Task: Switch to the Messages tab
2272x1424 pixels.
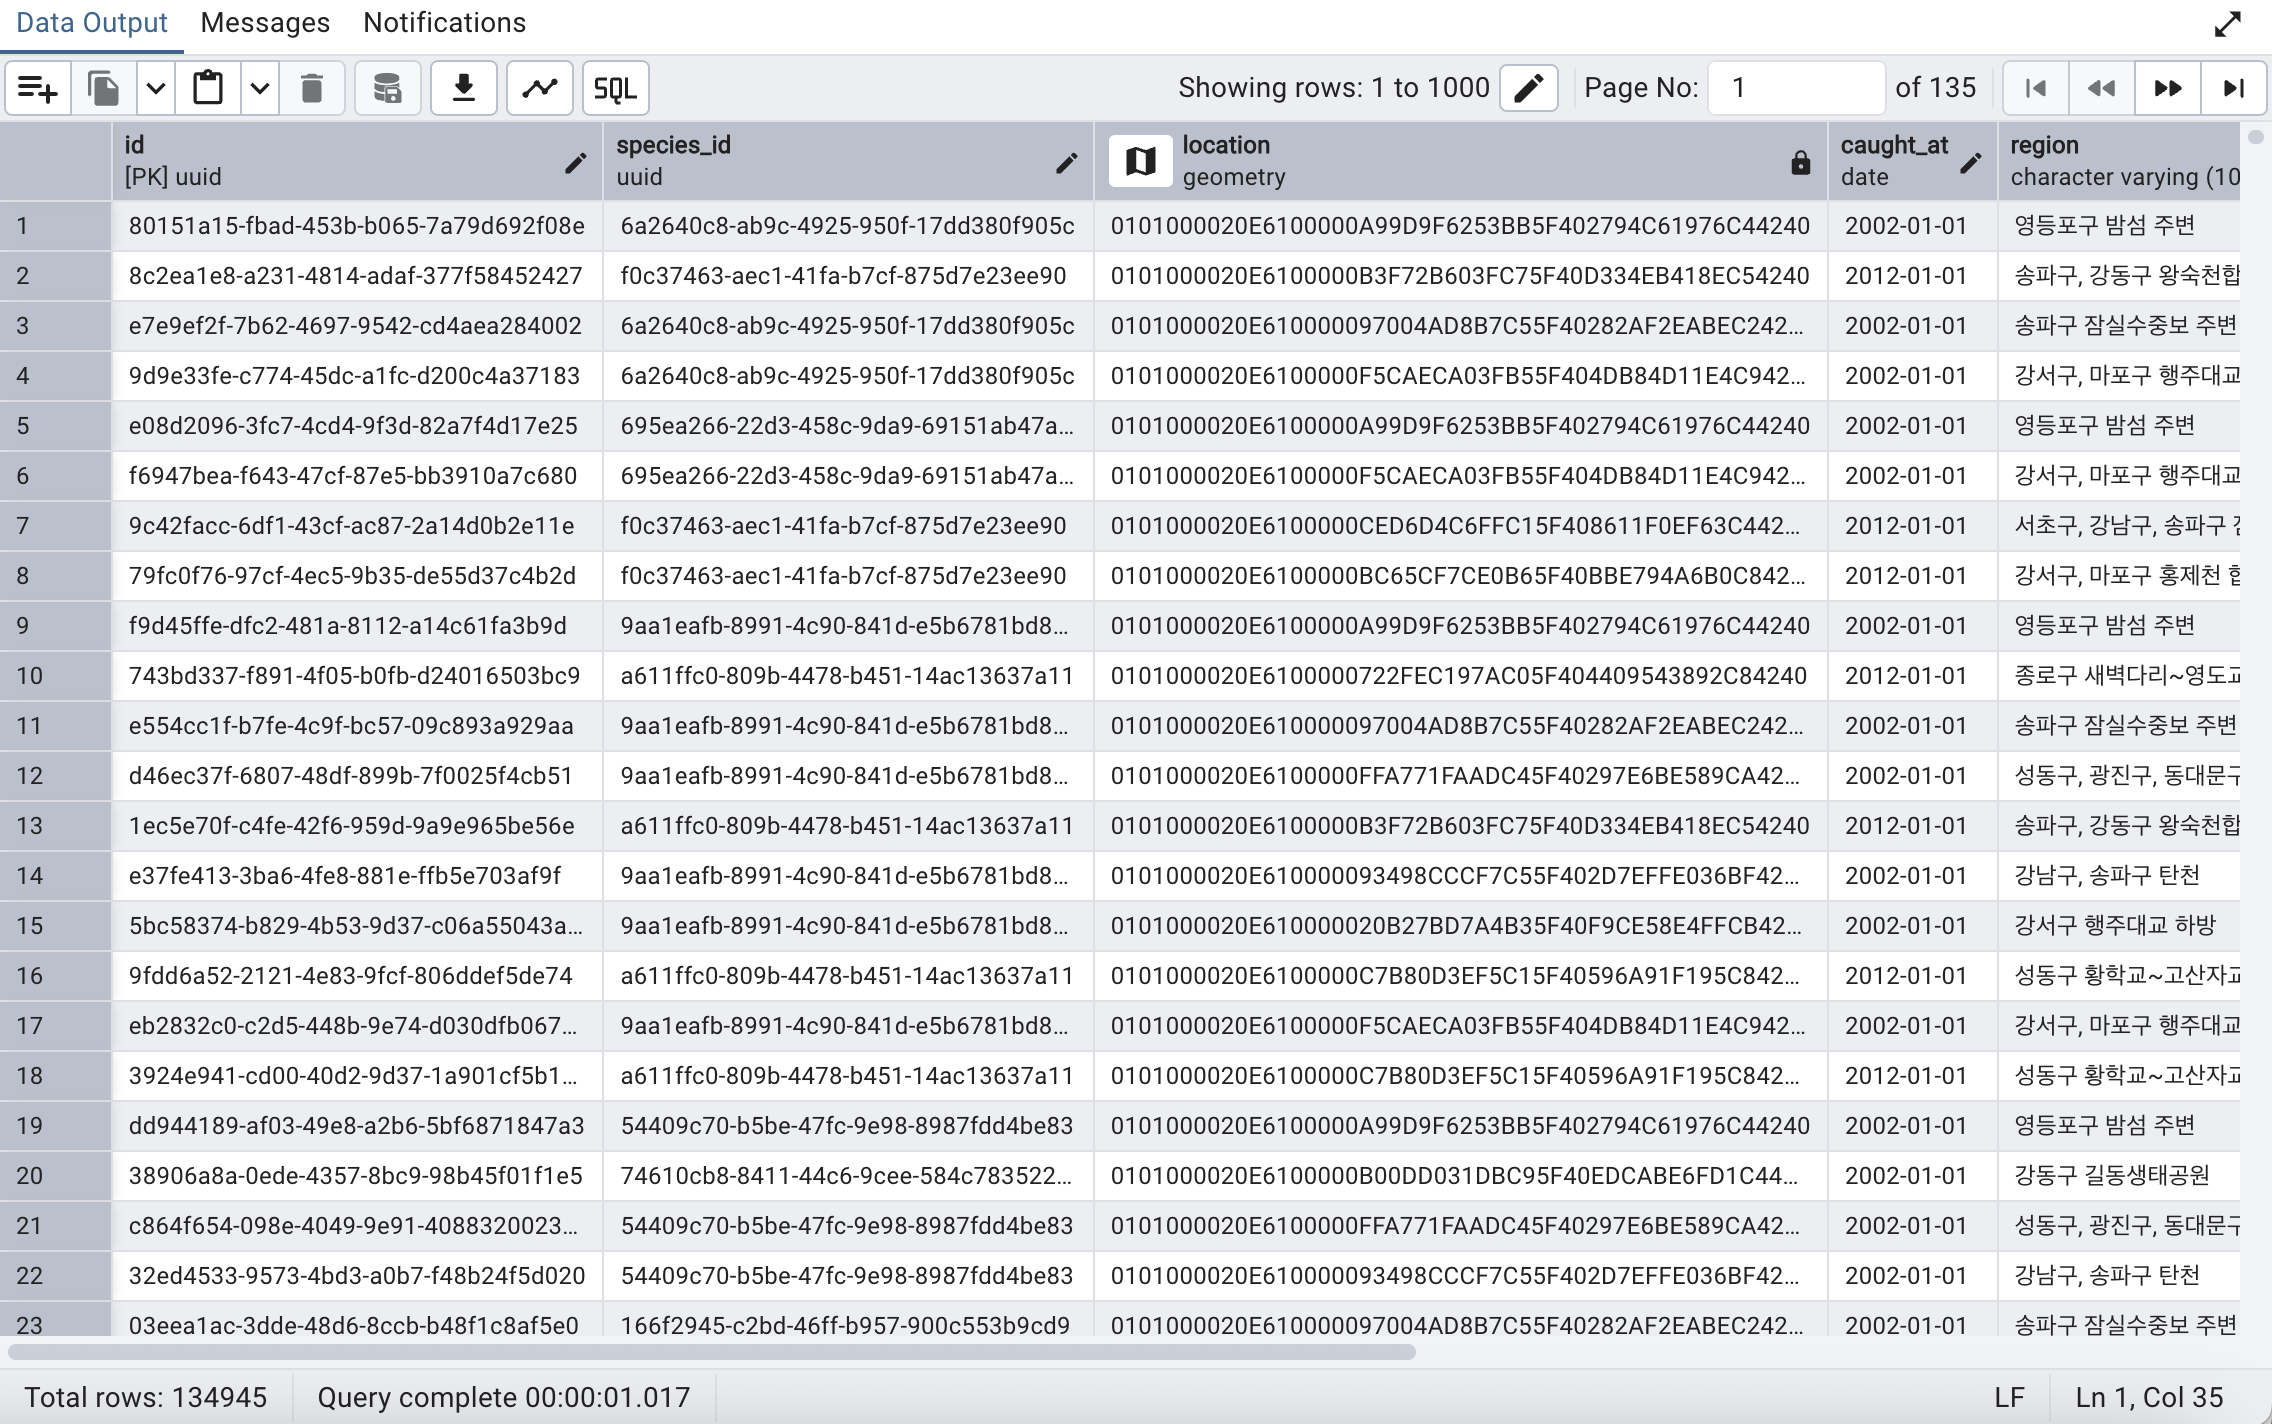Action: click(264, 22)
